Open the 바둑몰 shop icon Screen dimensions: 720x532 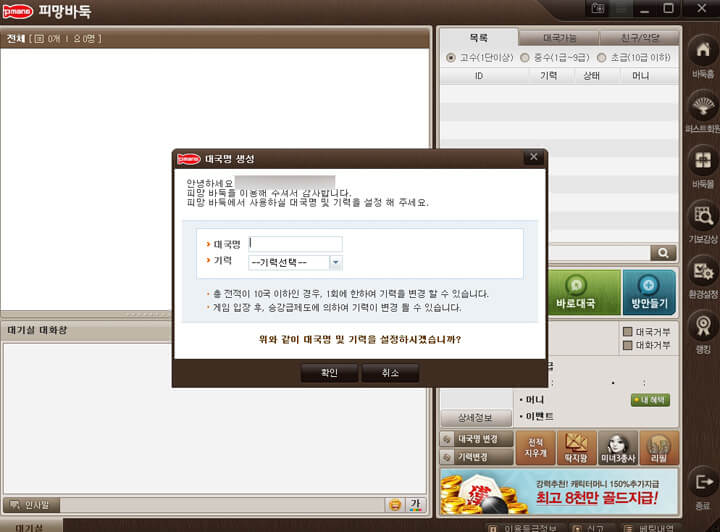pos(703,162)
